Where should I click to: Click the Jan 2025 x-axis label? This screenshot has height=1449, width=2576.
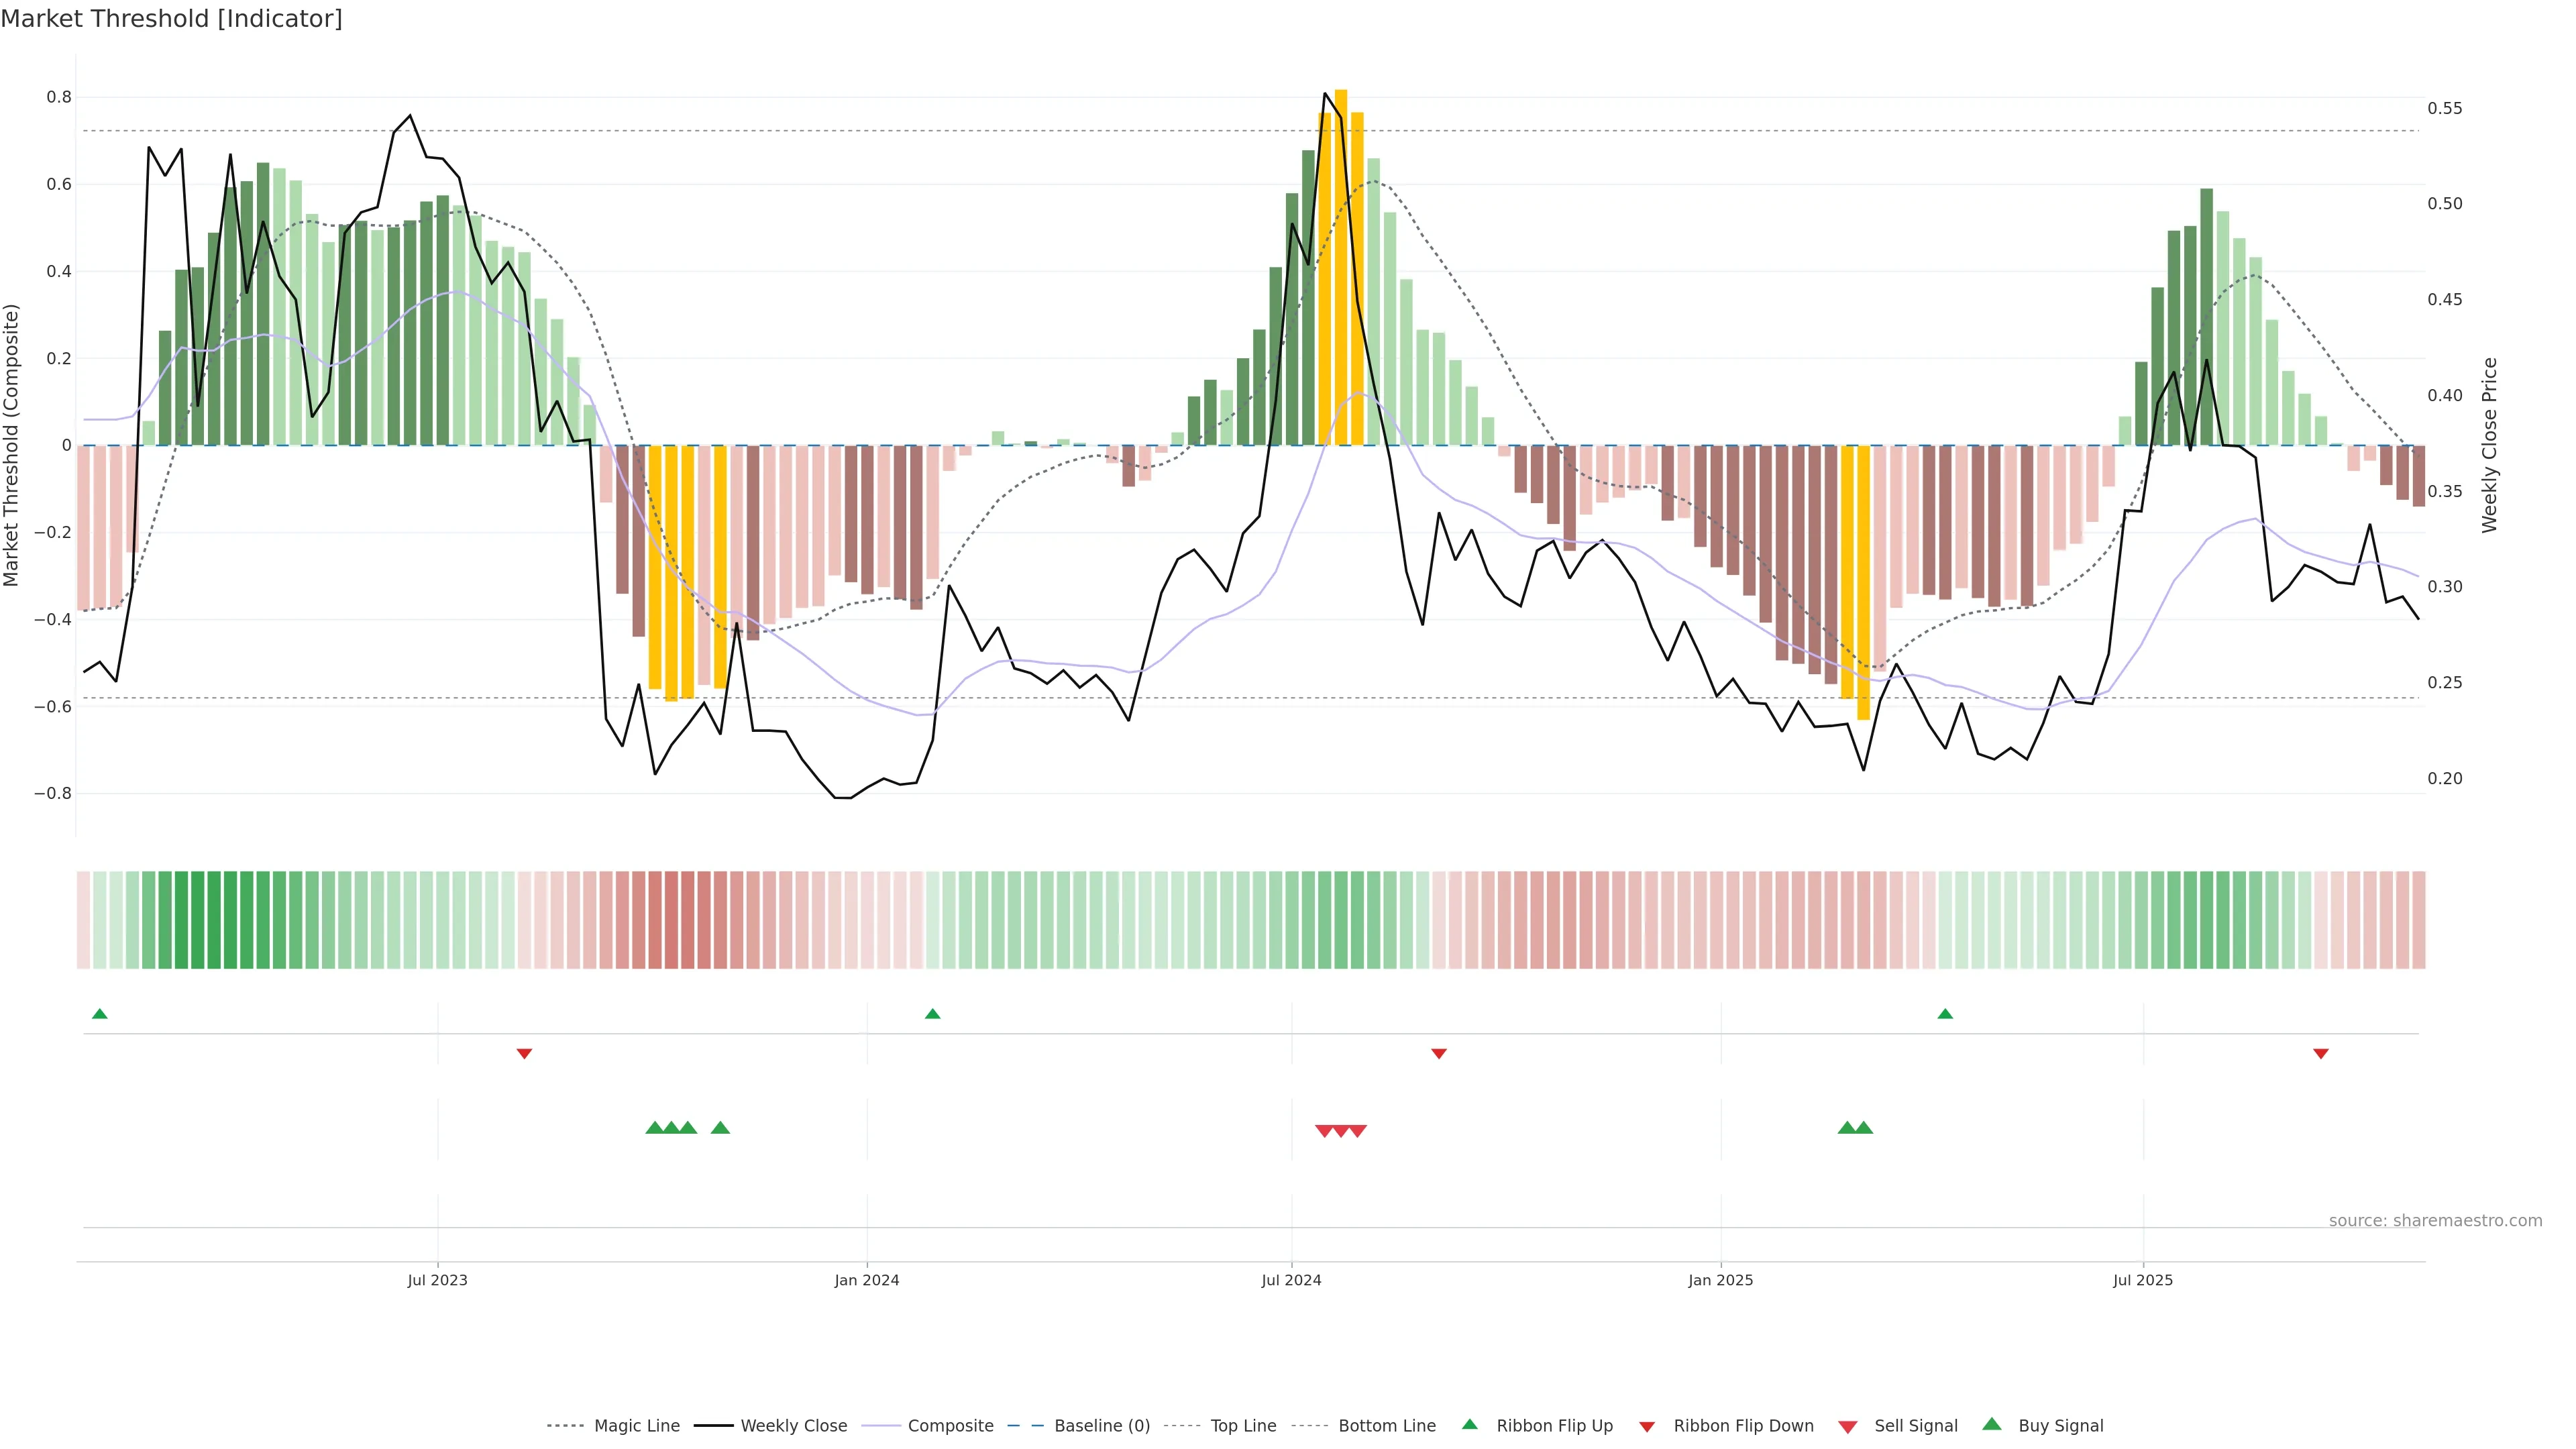[x=1720, y=1280]
